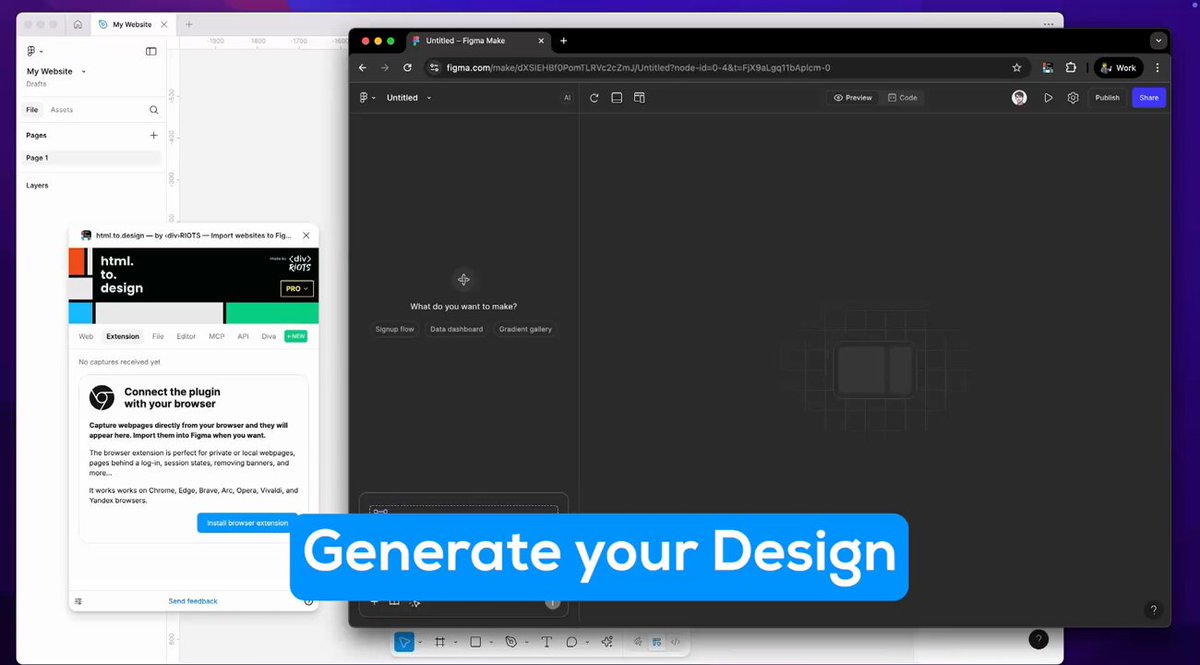
Task: Switch to the Extension tab in plugin
Action: click(123, 337)
